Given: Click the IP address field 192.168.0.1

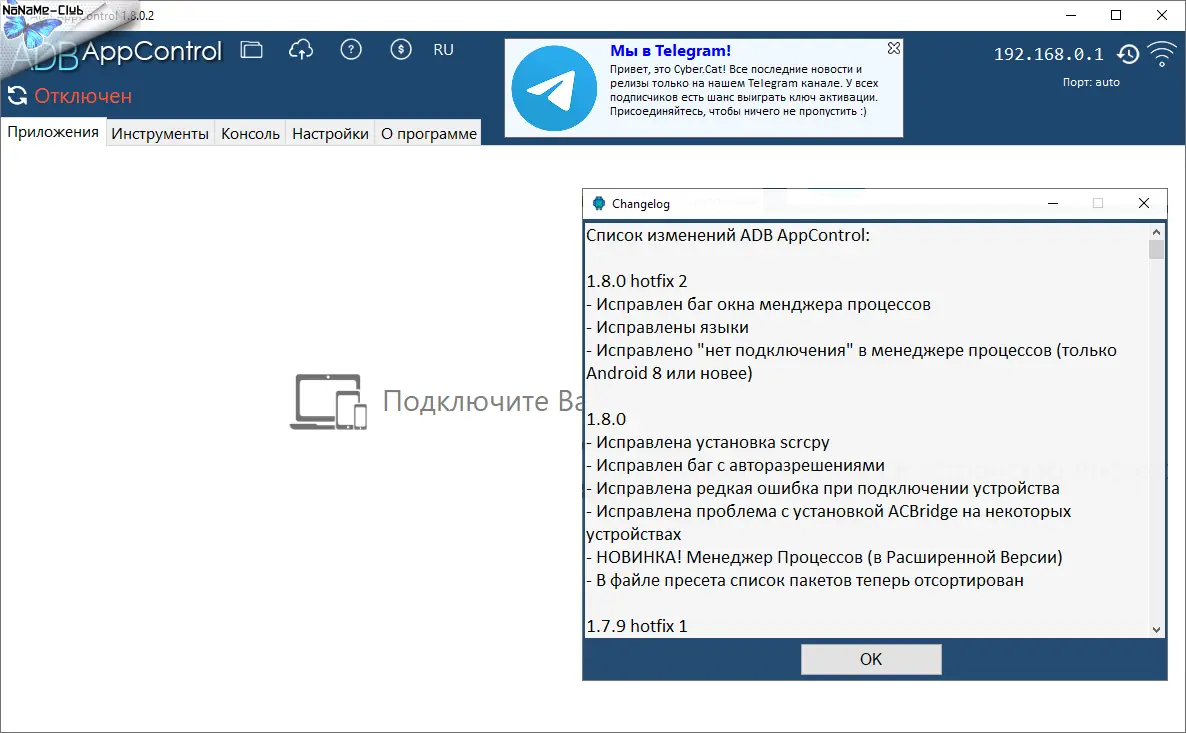Looking at the screenshot, I should click(x=1048, y=54).
